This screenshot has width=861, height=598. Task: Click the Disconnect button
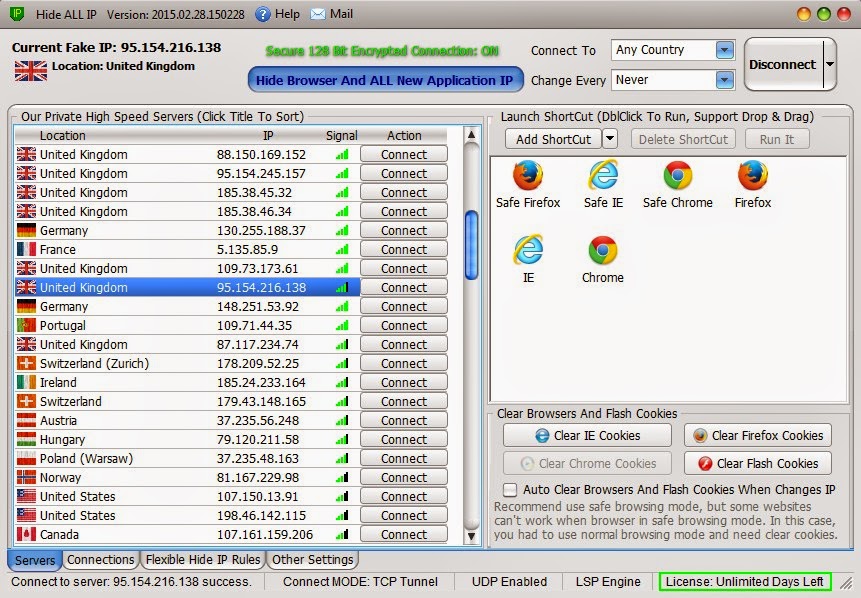coord(783,64)
